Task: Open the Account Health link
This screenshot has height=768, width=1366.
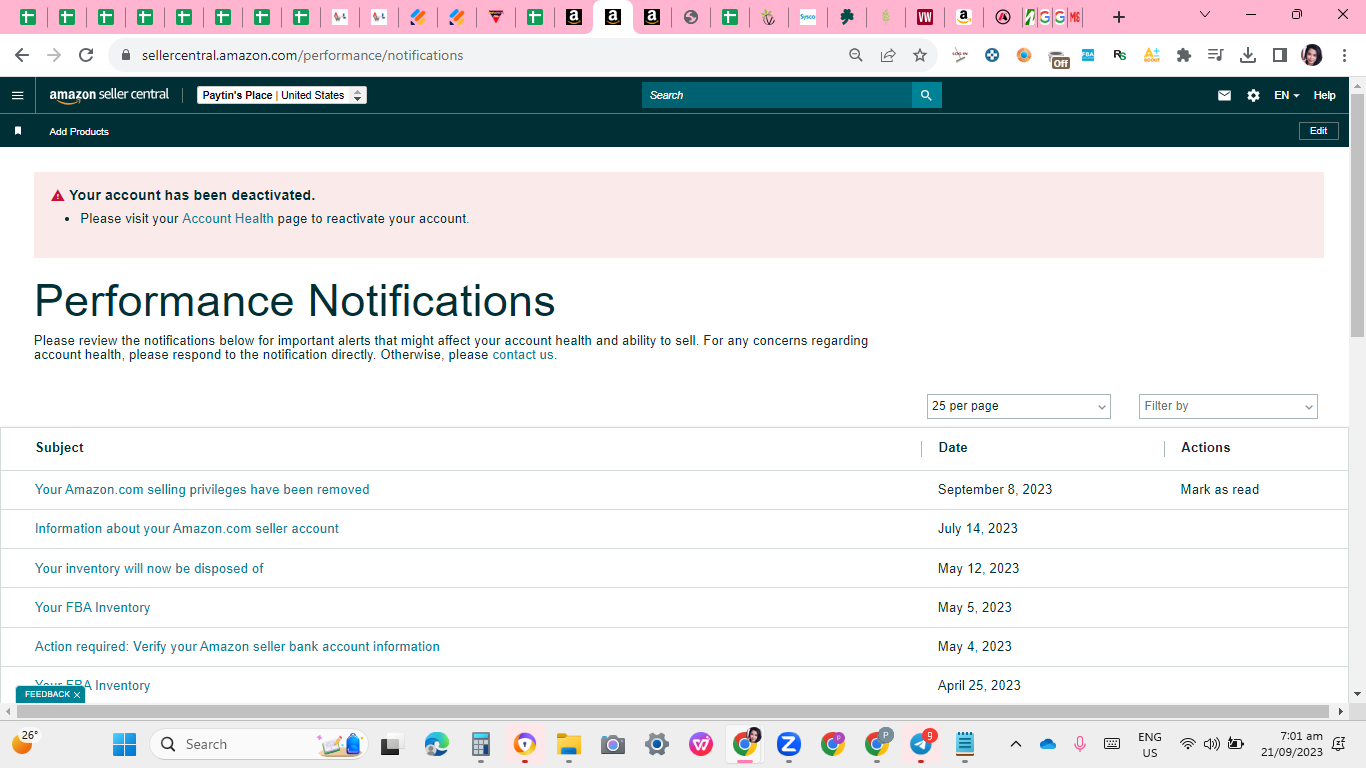Action: pyautogui.click(x=228, y=218)
